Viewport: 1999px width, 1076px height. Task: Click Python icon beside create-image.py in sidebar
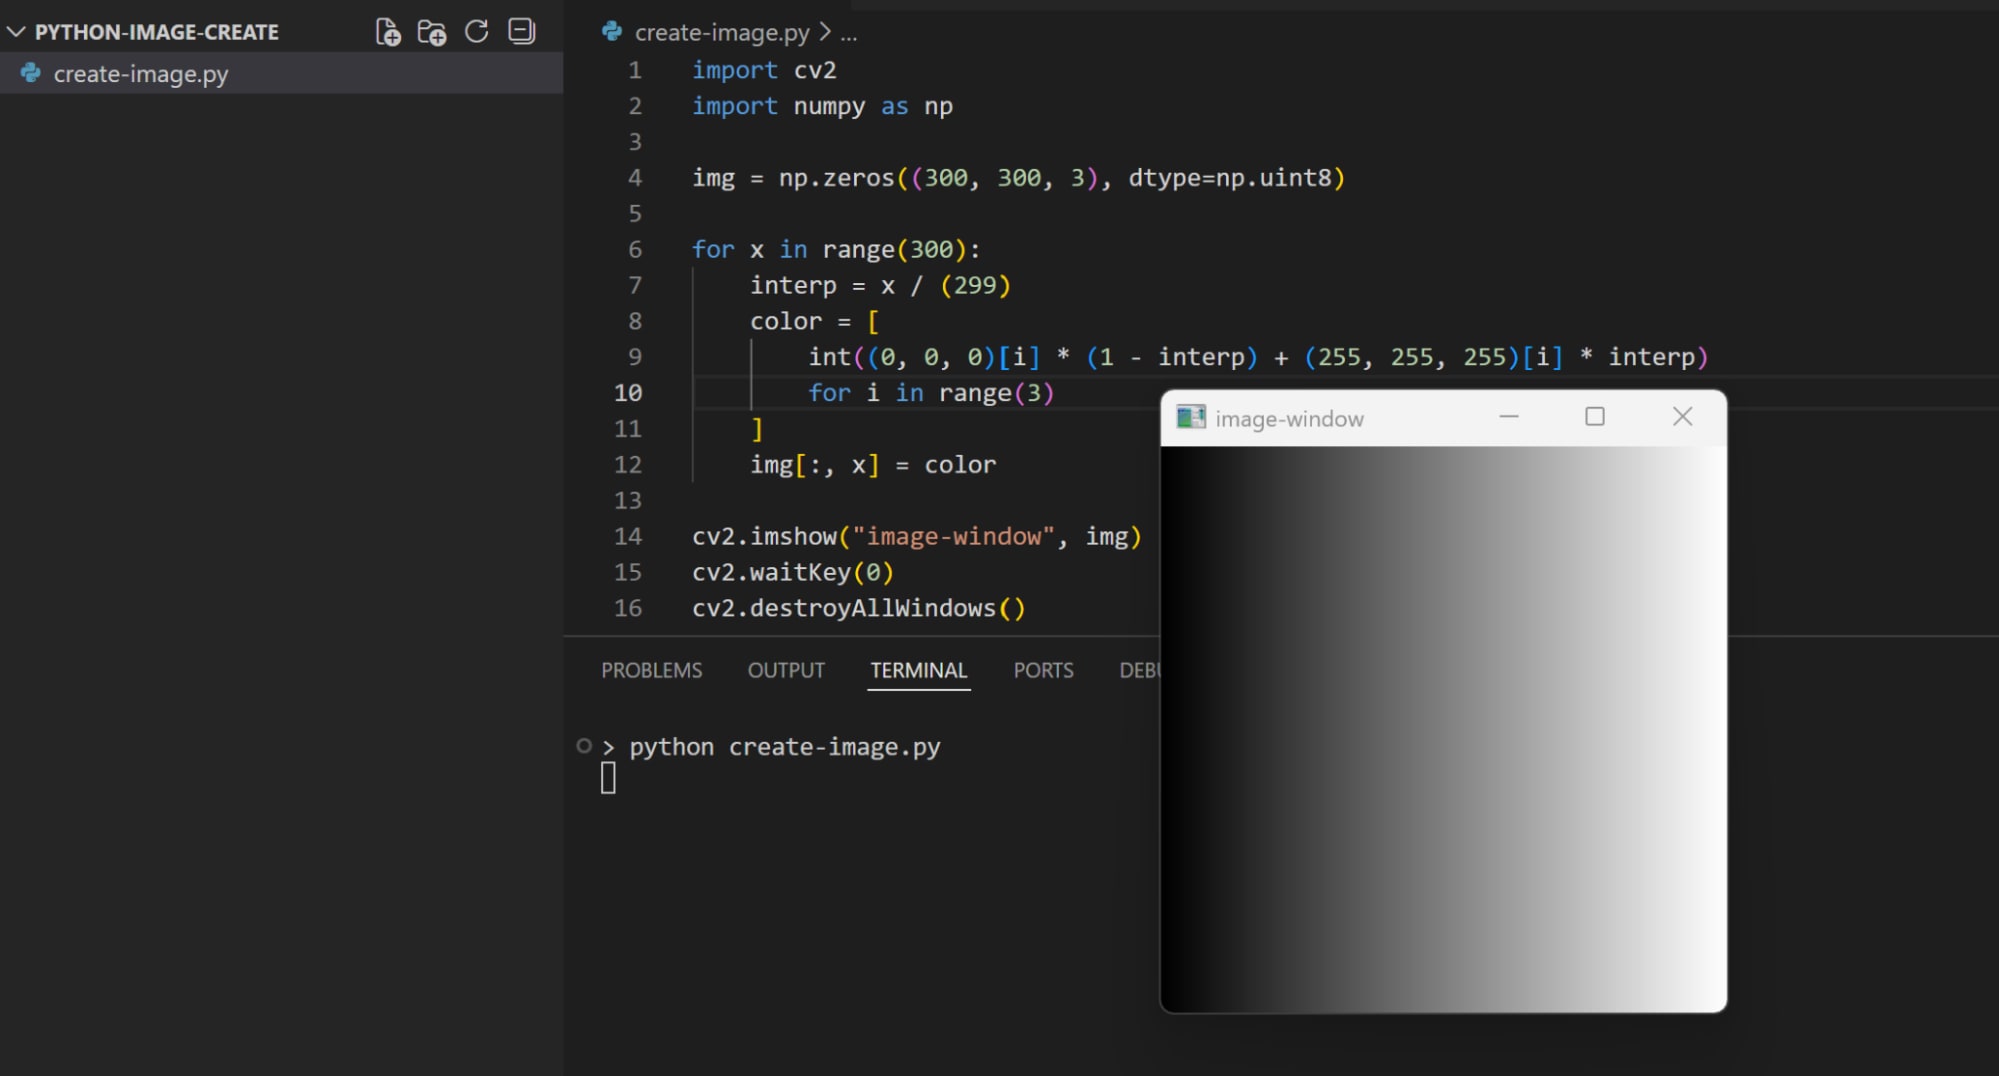(31, 73)
